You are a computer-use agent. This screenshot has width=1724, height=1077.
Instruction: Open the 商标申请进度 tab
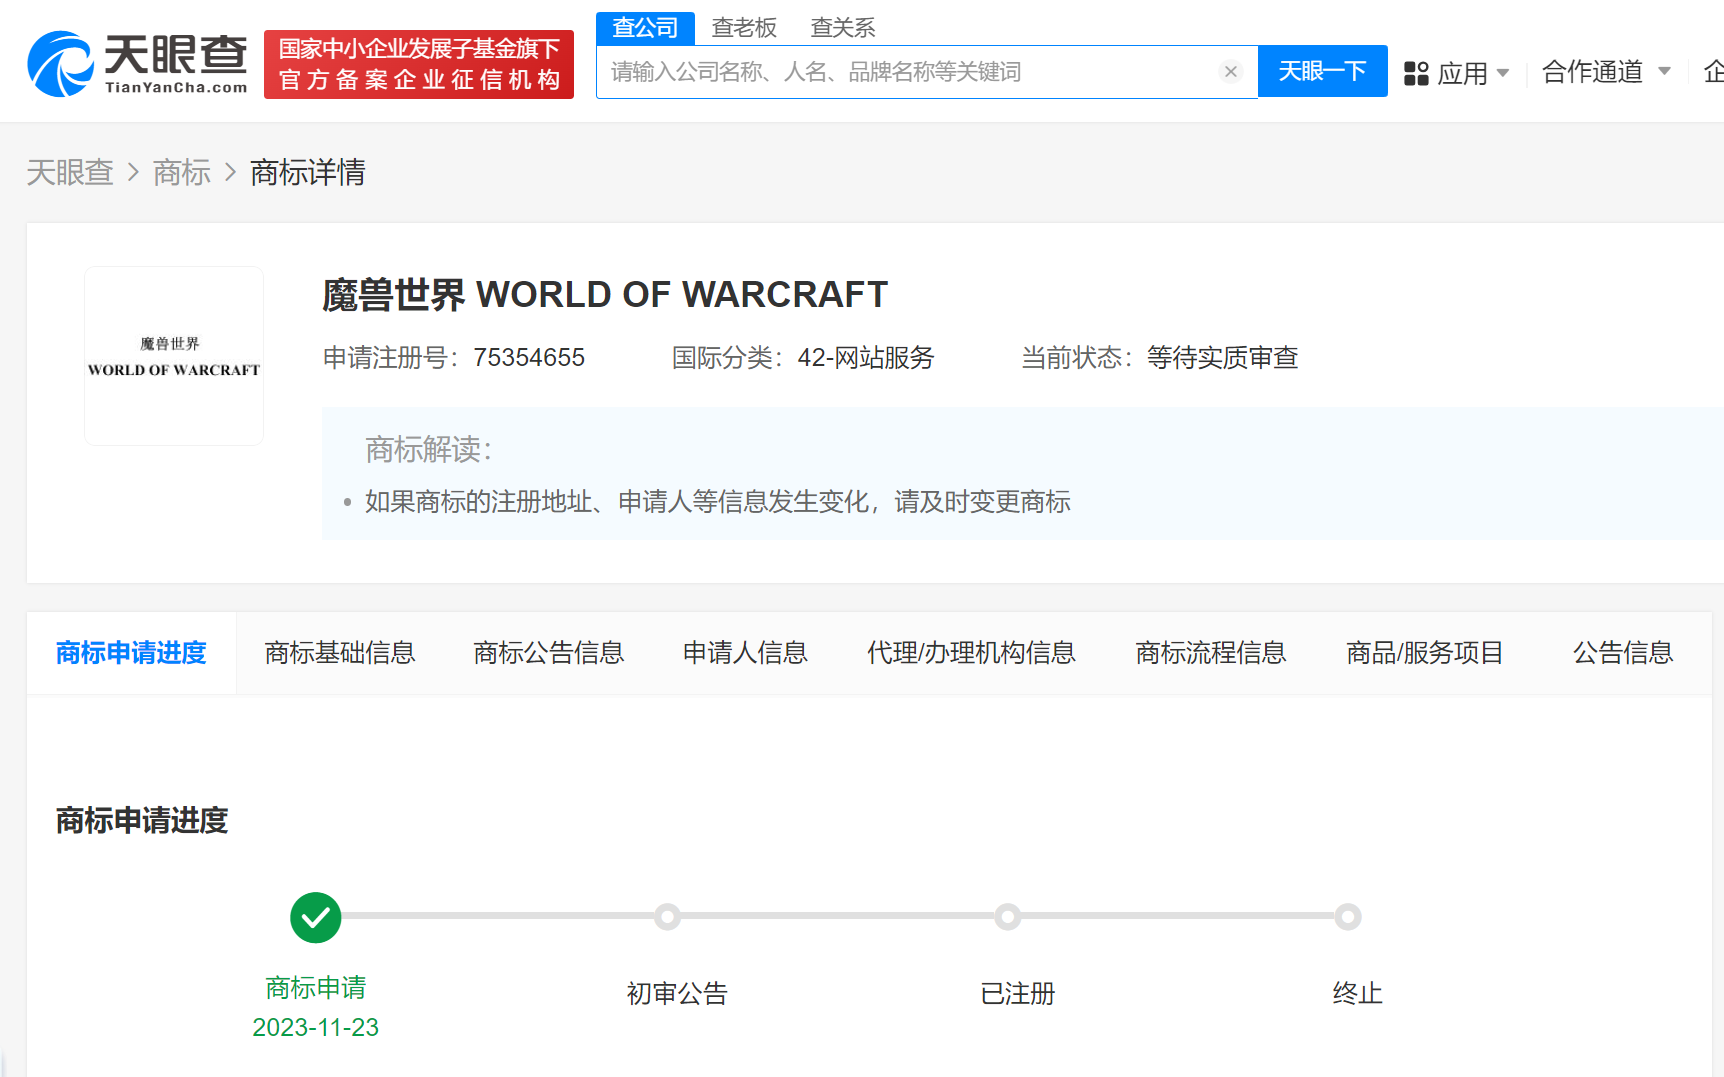(131, 653)
